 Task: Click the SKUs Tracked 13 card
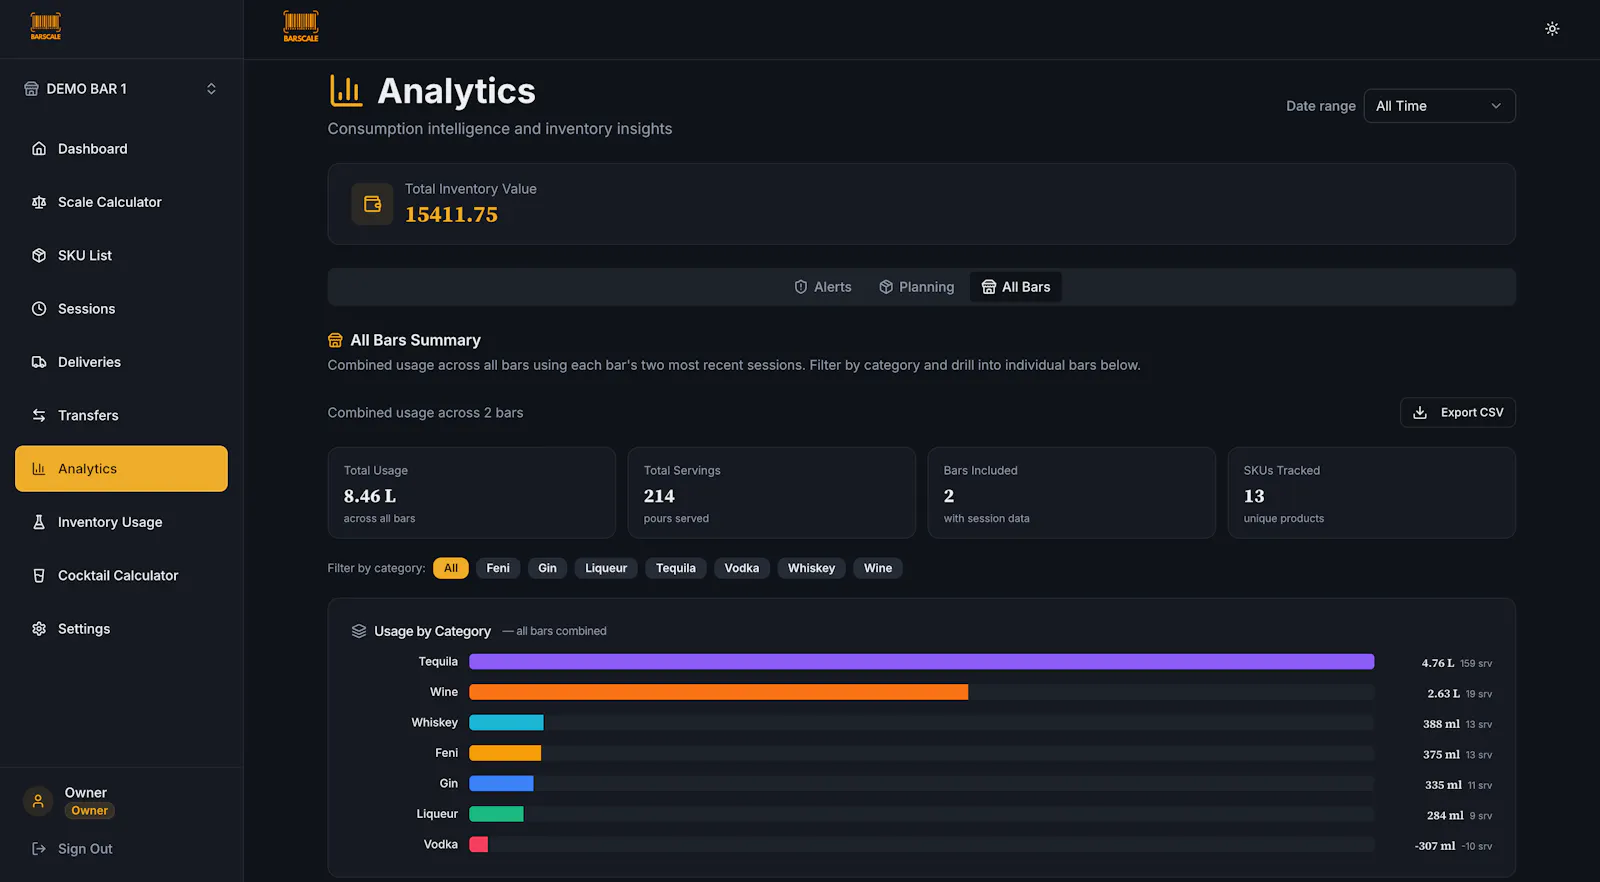(x=1371, y=493)
